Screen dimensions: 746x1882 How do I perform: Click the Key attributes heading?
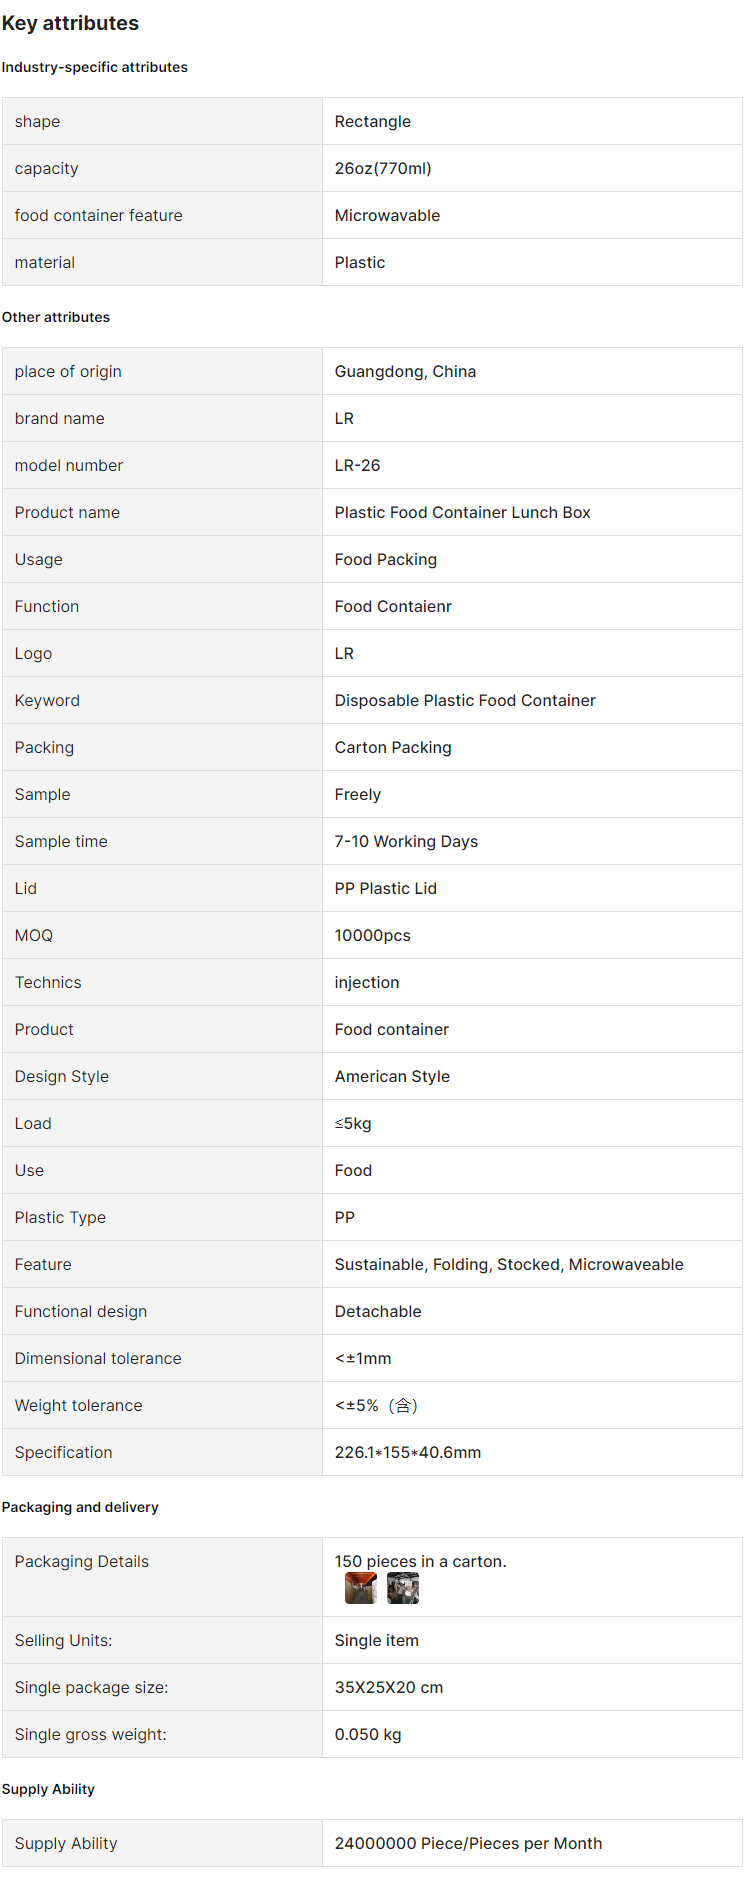[70, 23]
